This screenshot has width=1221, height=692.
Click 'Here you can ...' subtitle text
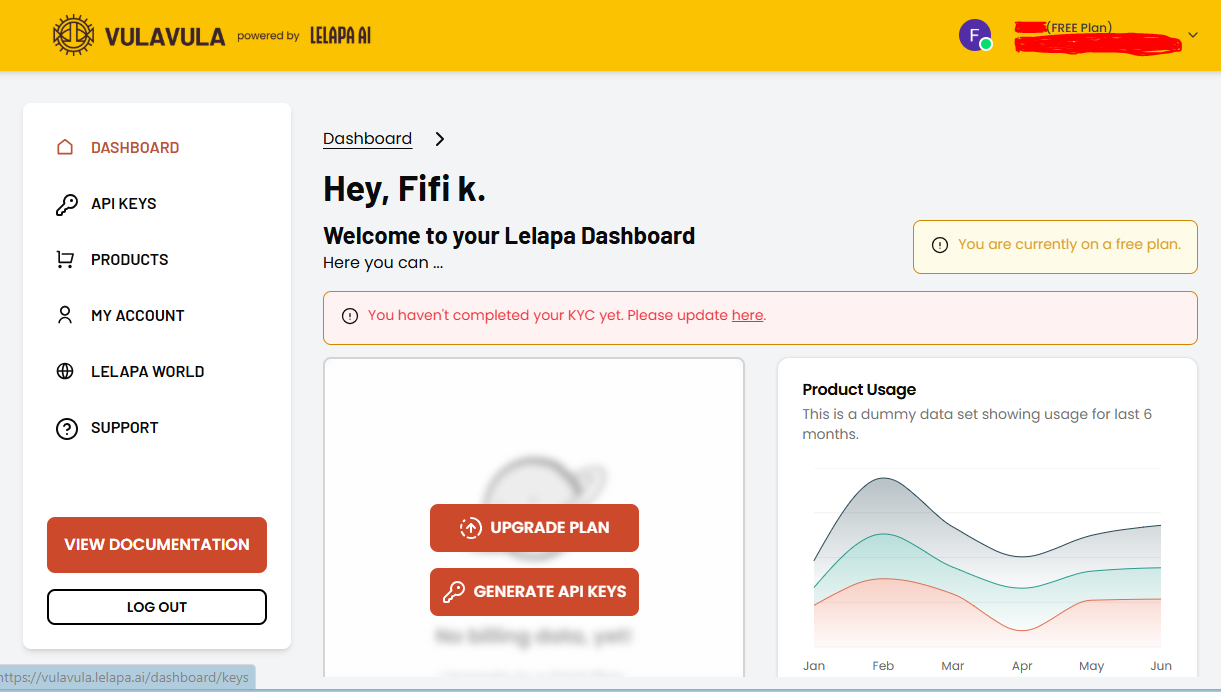click(383, 263)
